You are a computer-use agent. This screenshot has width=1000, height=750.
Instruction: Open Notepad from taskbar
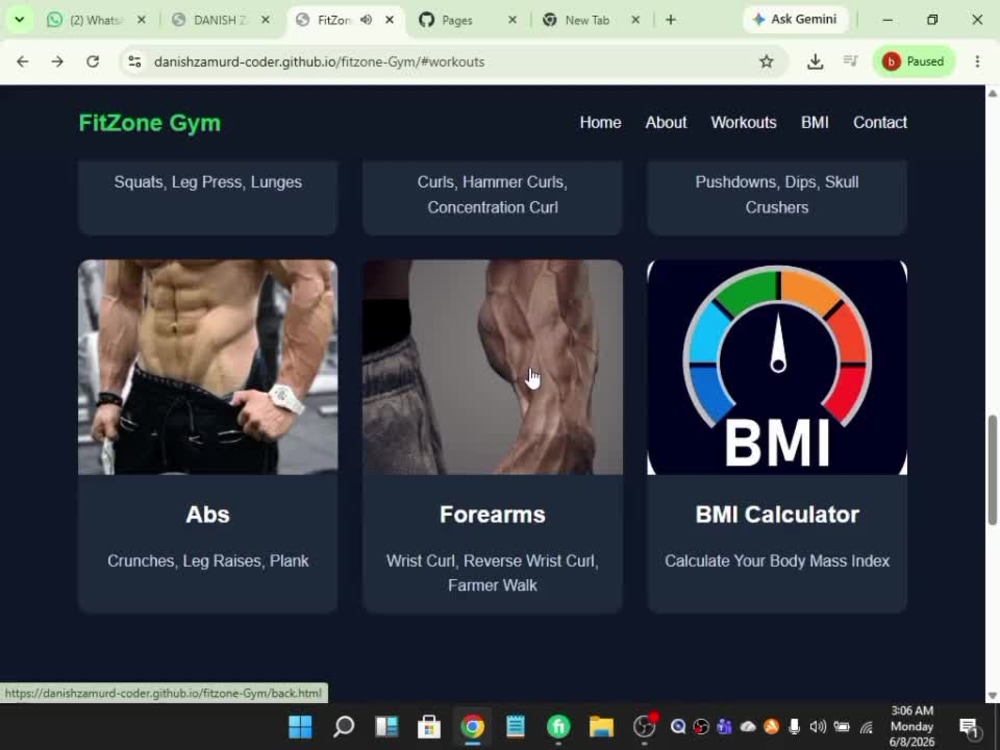(515, 726)
